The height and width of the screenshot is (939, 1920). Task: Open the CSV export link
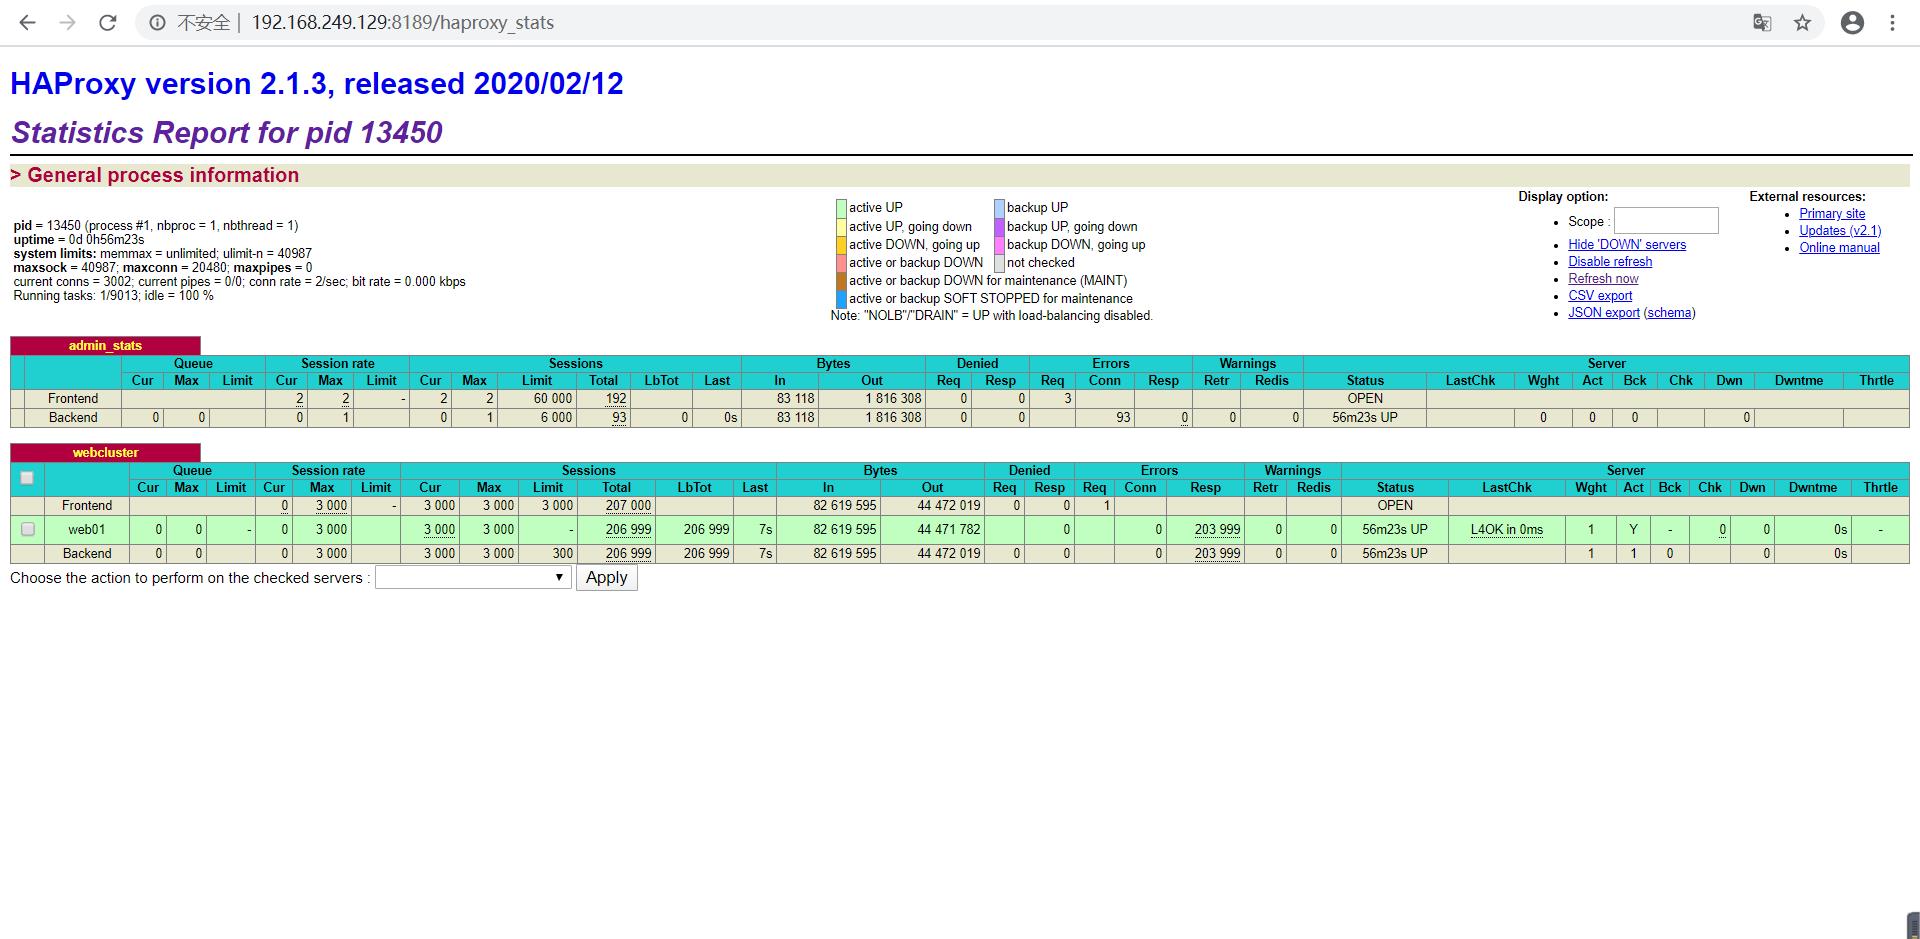coord(1600,296)
